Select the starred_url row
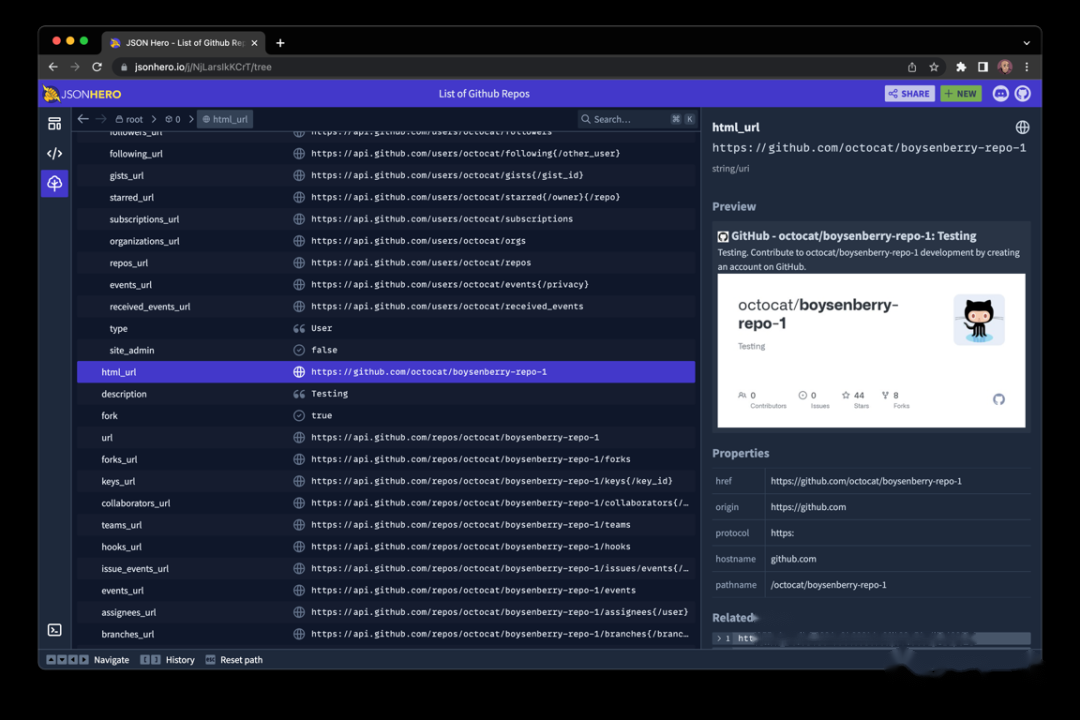The width and height of the screenshot is (1080, 720). (x=386, y=197)
